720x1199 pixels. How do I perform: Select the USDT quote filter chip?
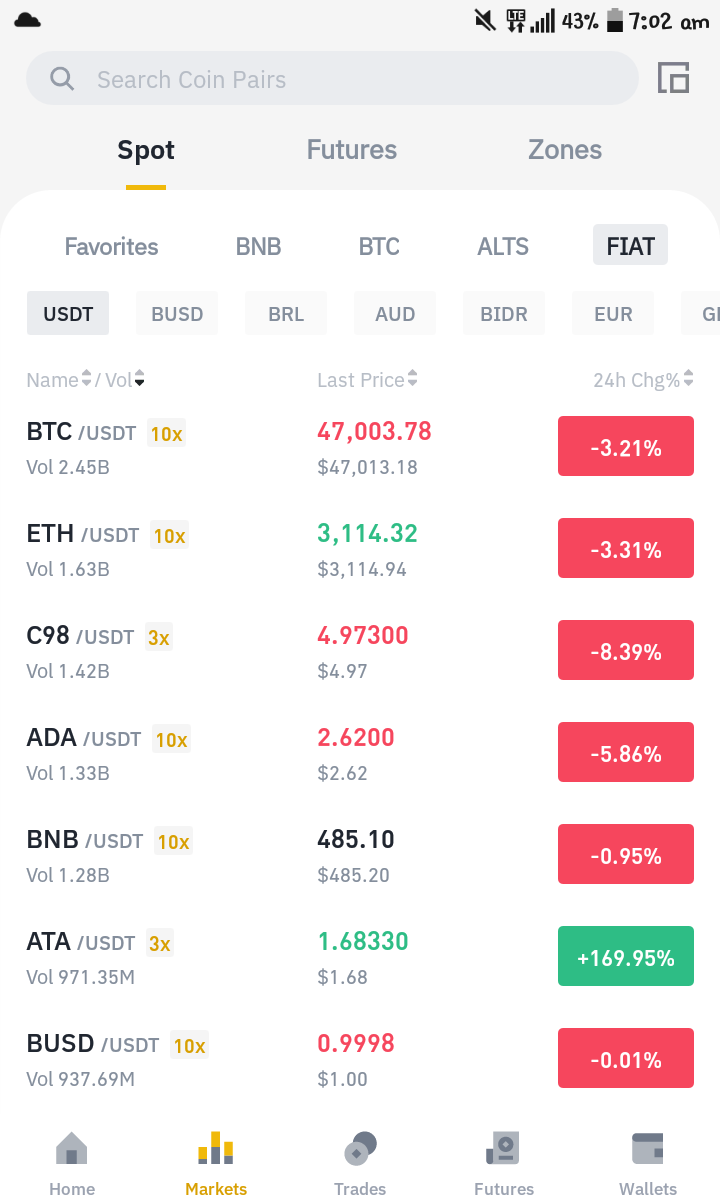[68, 314]
